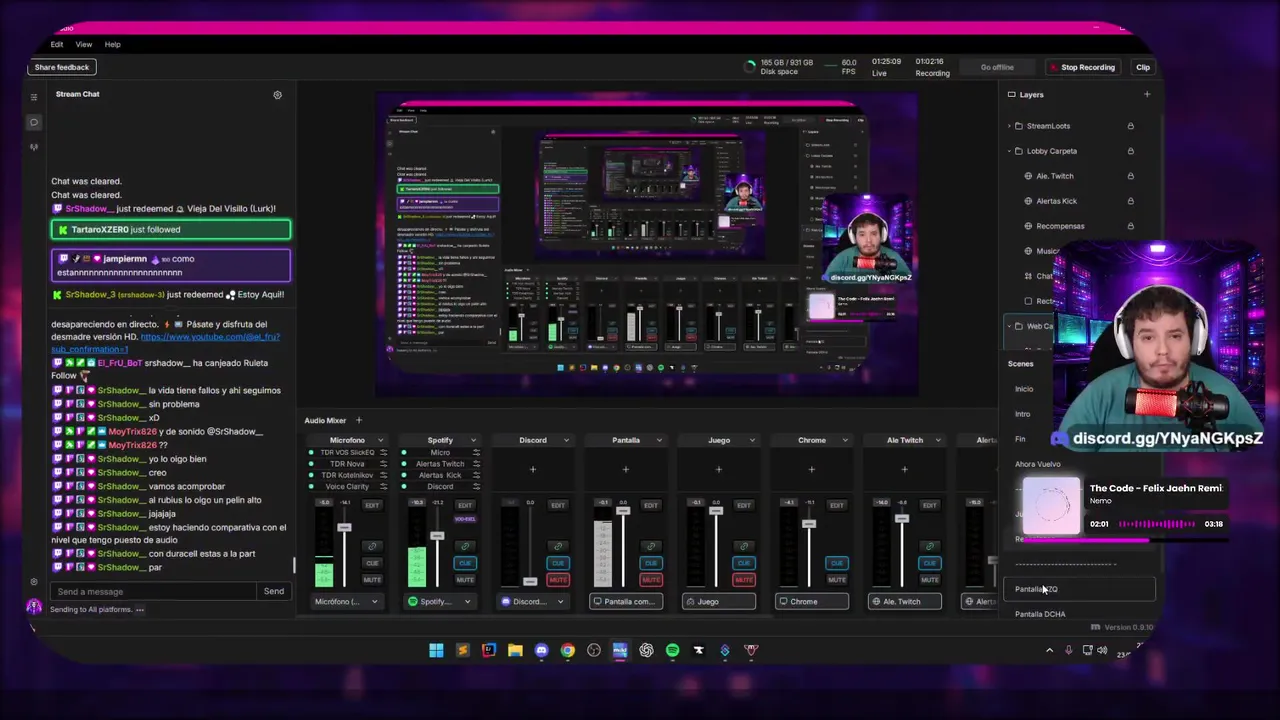Click the chat bubble sidebar icon

click(x=34, y=122)
